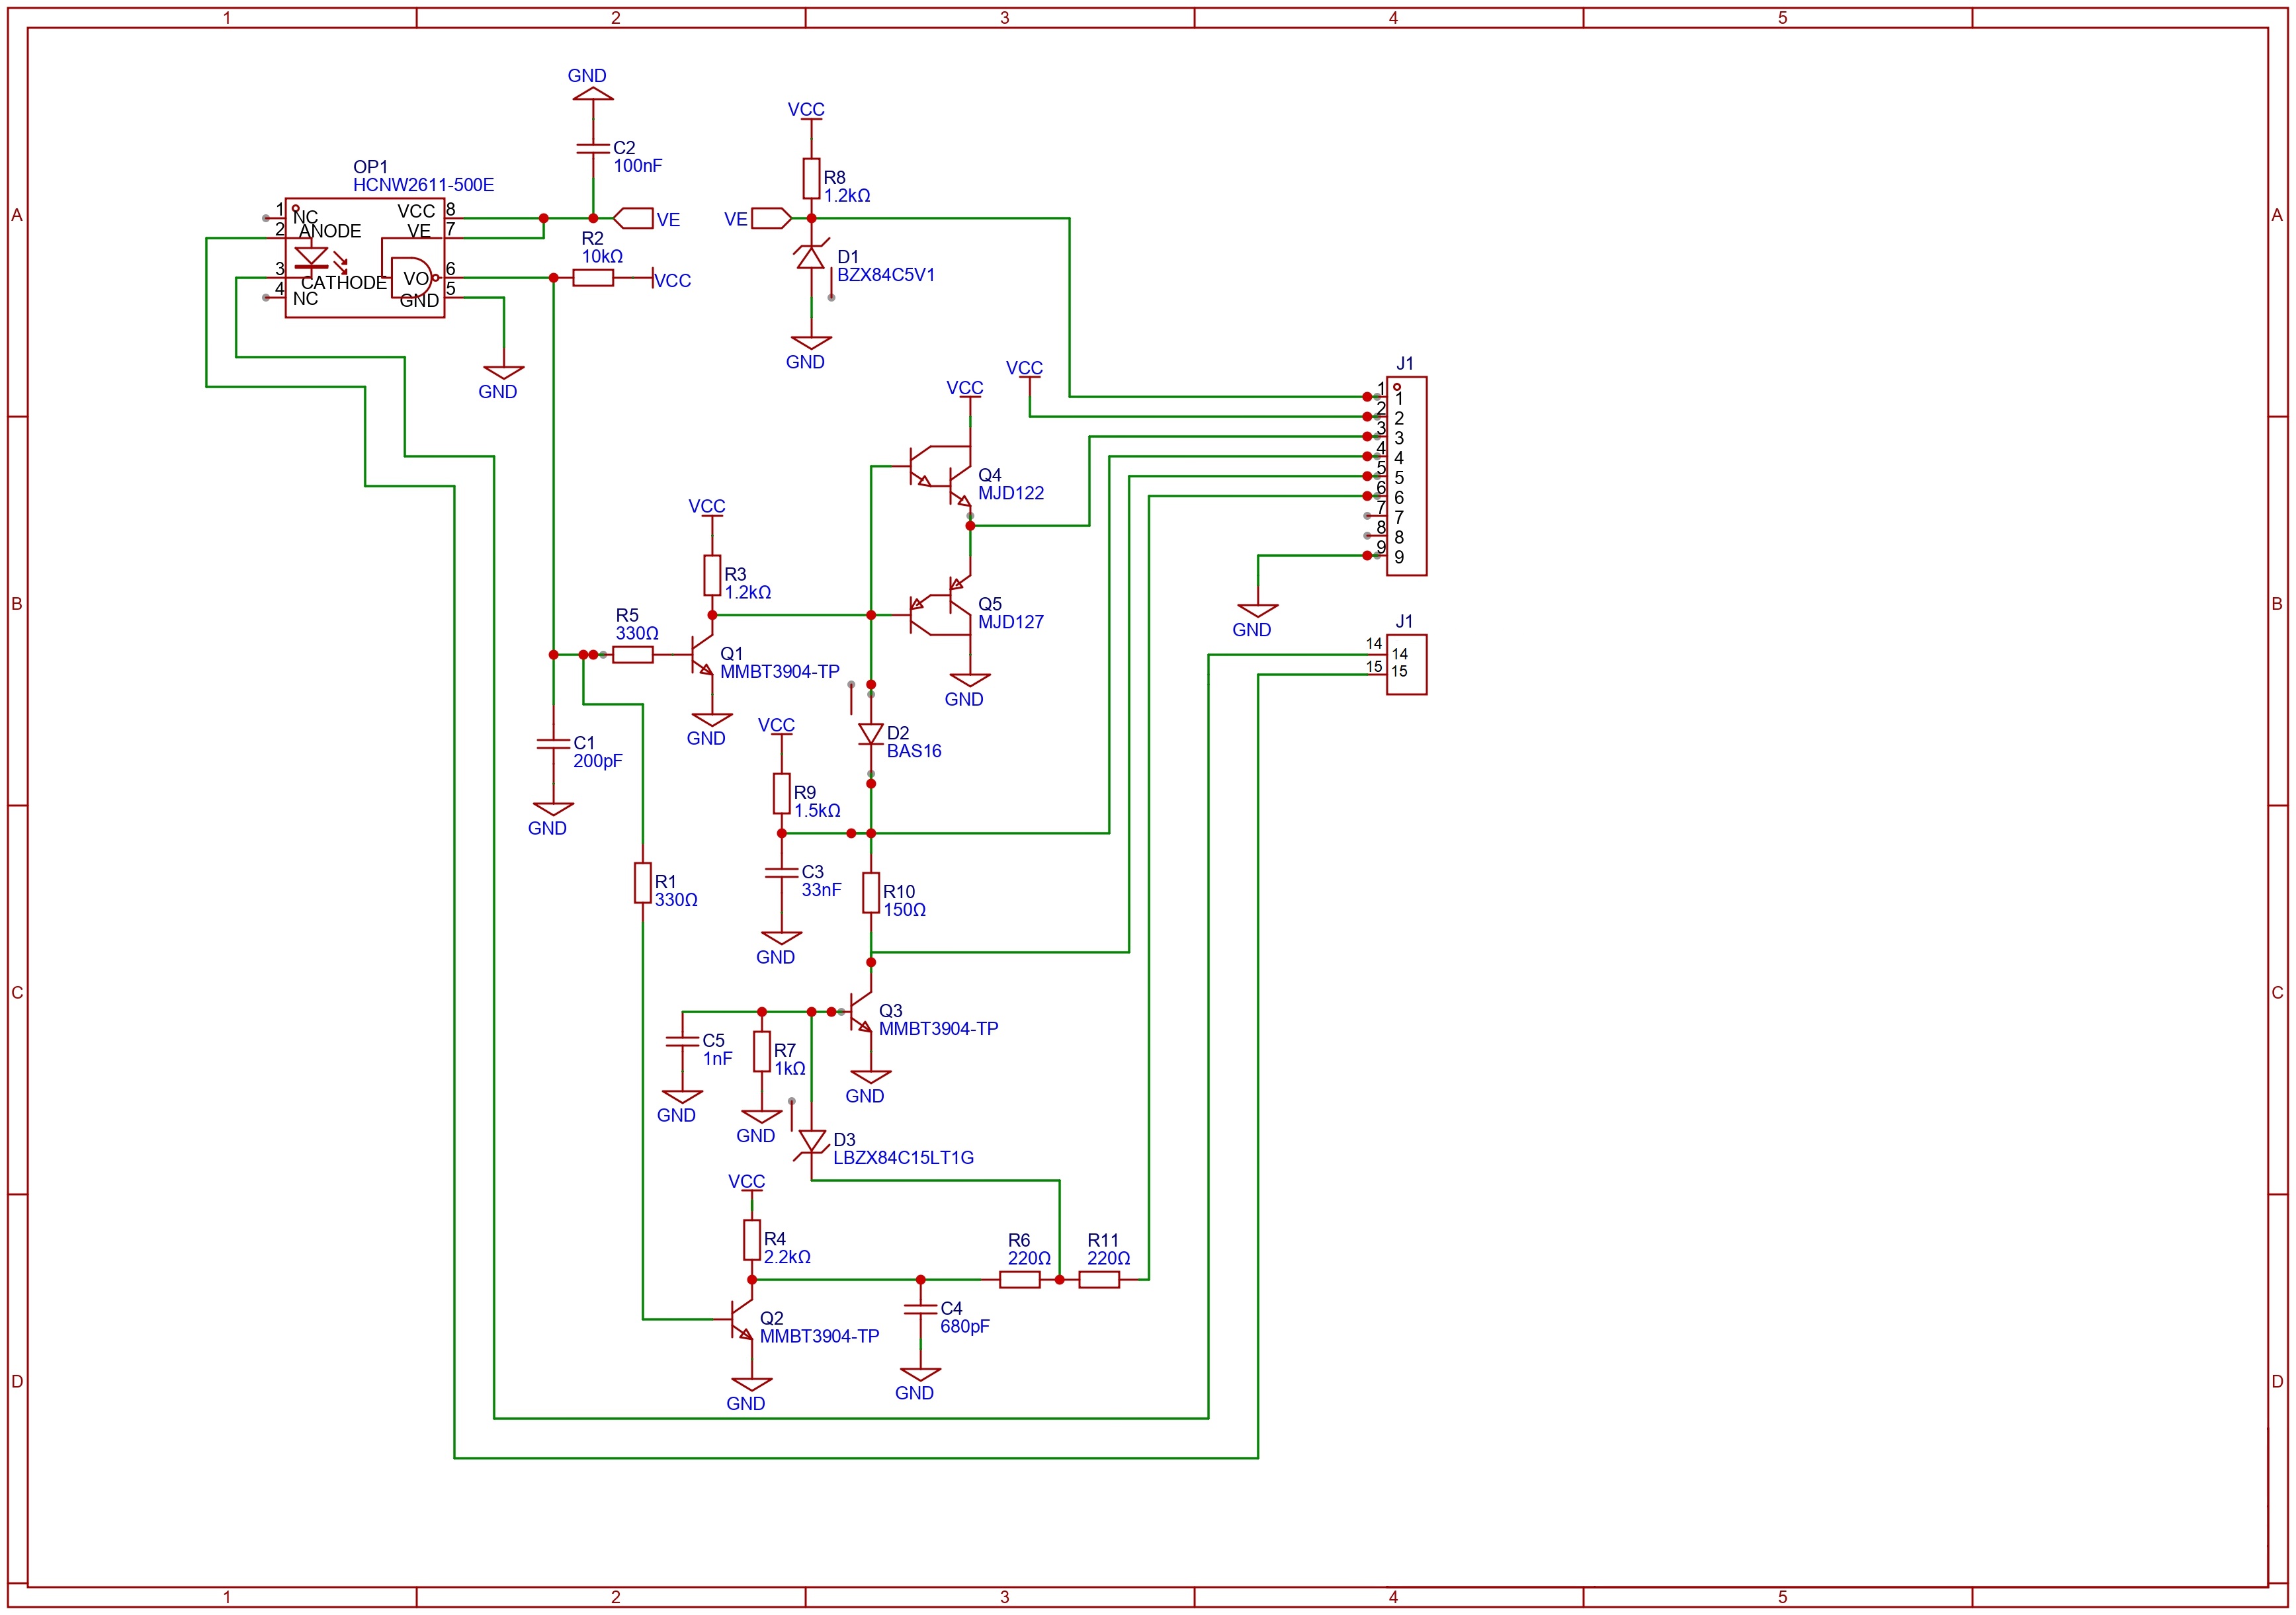Click the R11 220Ω resistor symbol

coord(1099,1279)
